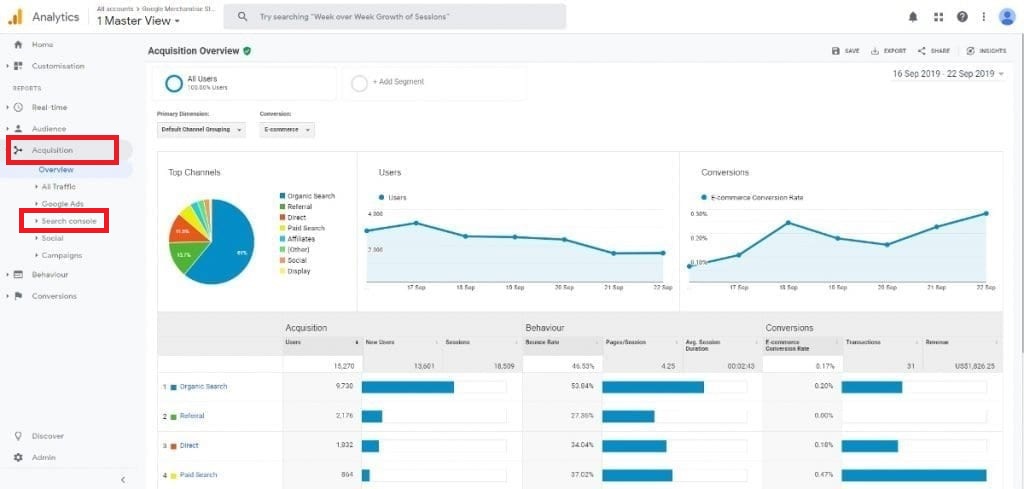Collapse the sidebar with the chevron

(123, 480)
